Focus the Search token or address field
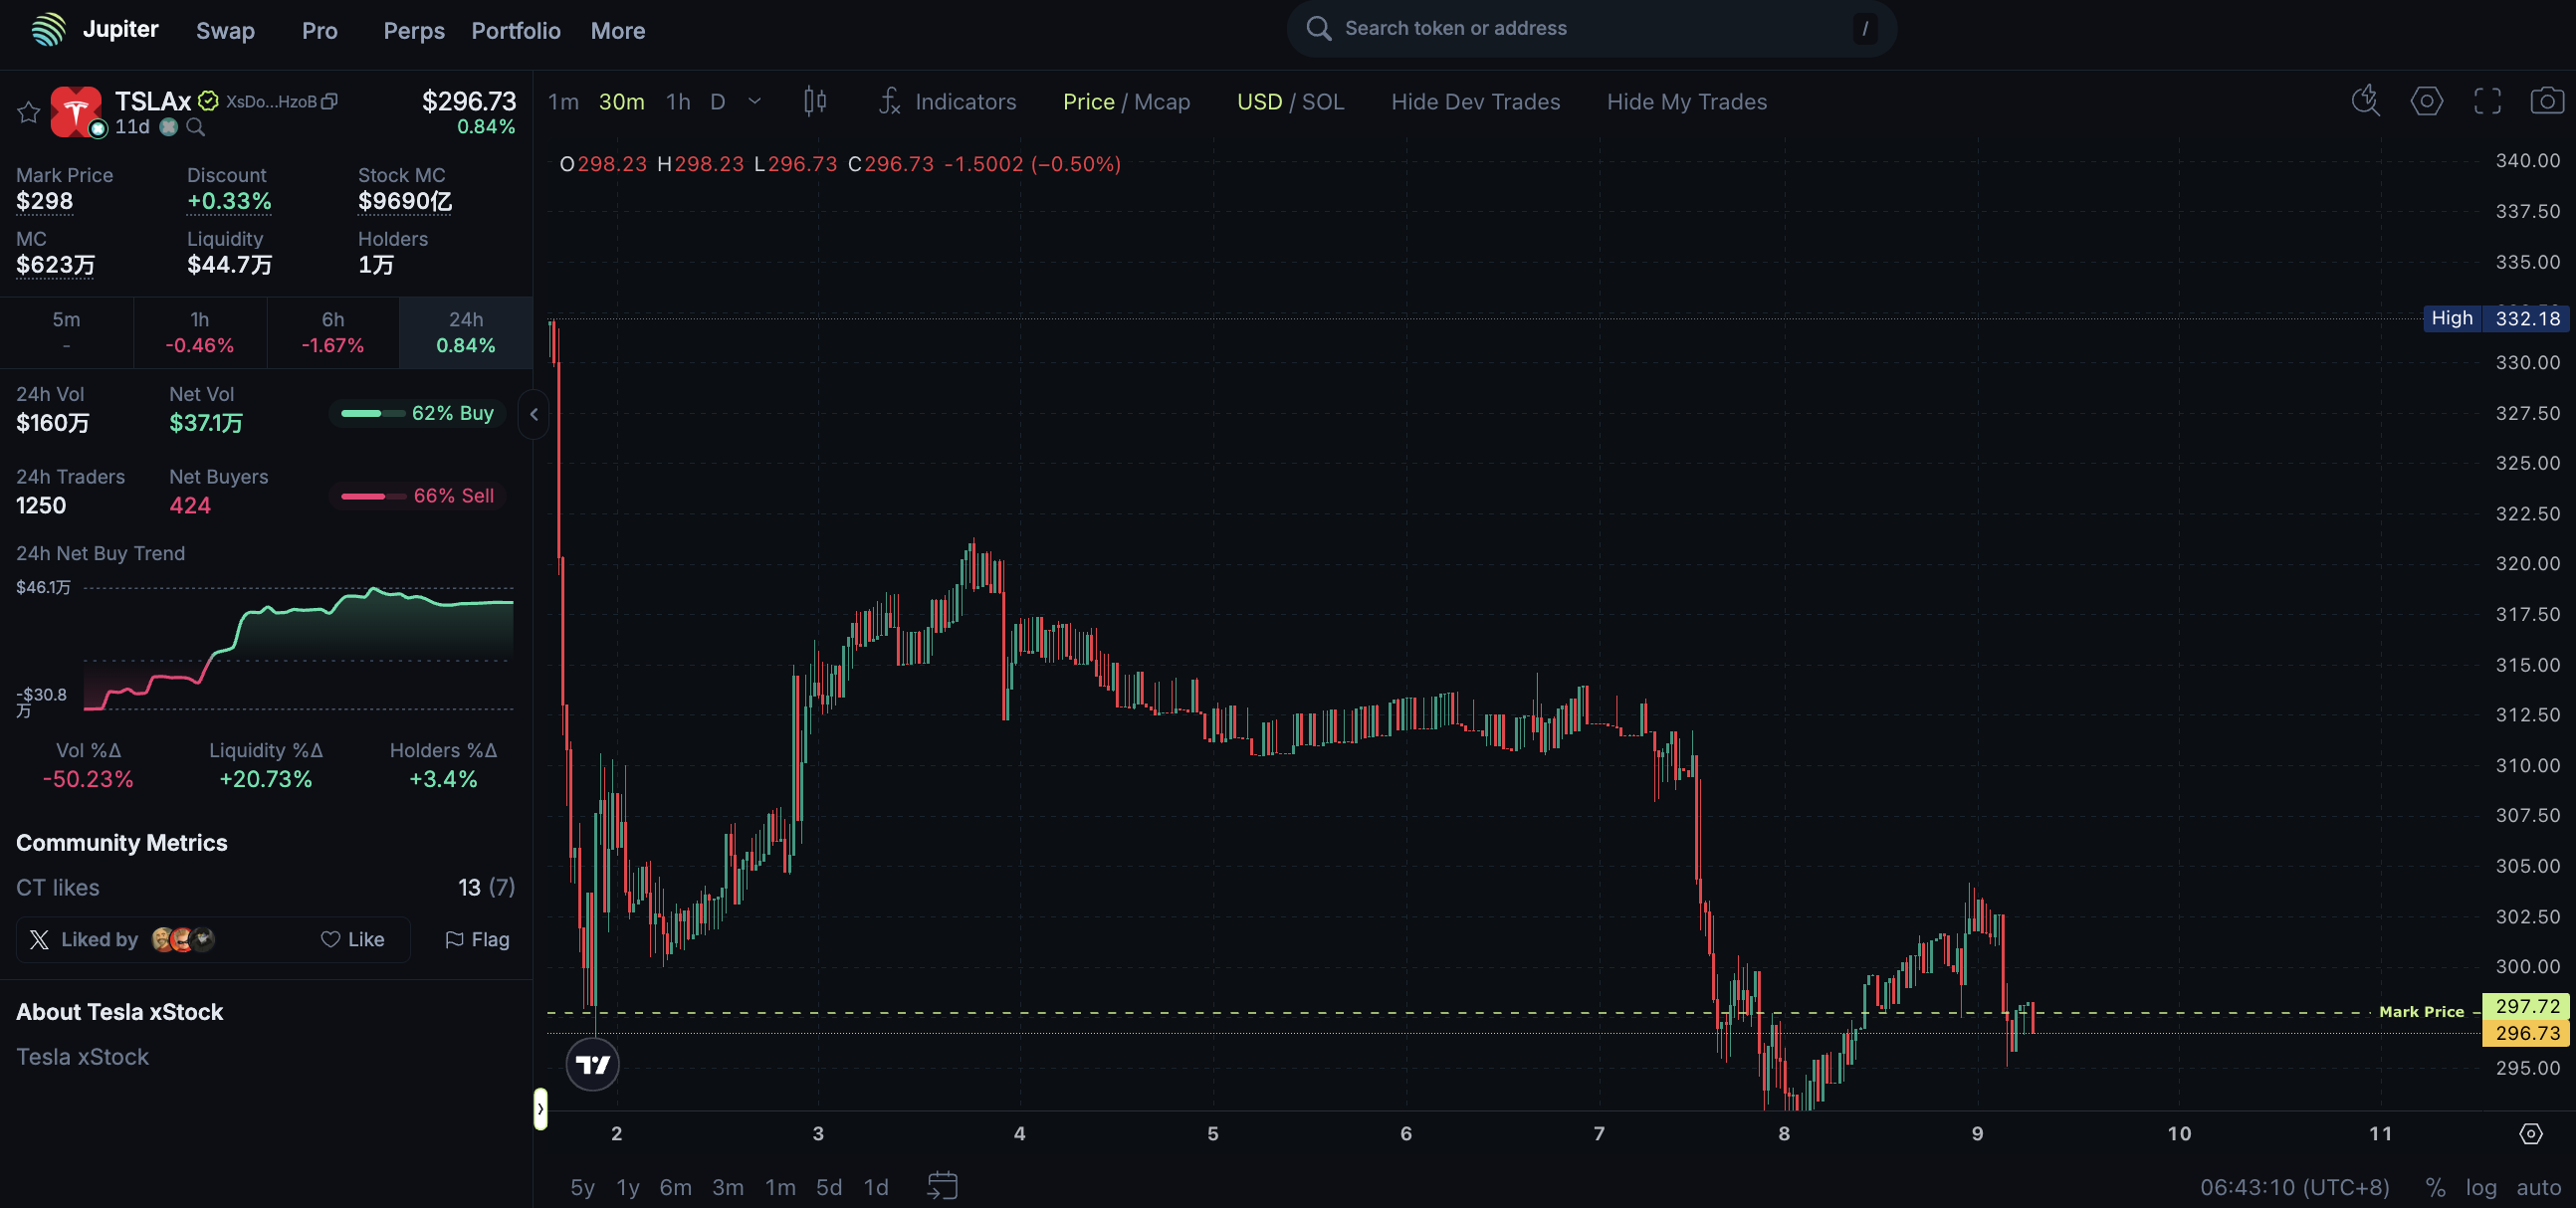 pos(1590,28)
